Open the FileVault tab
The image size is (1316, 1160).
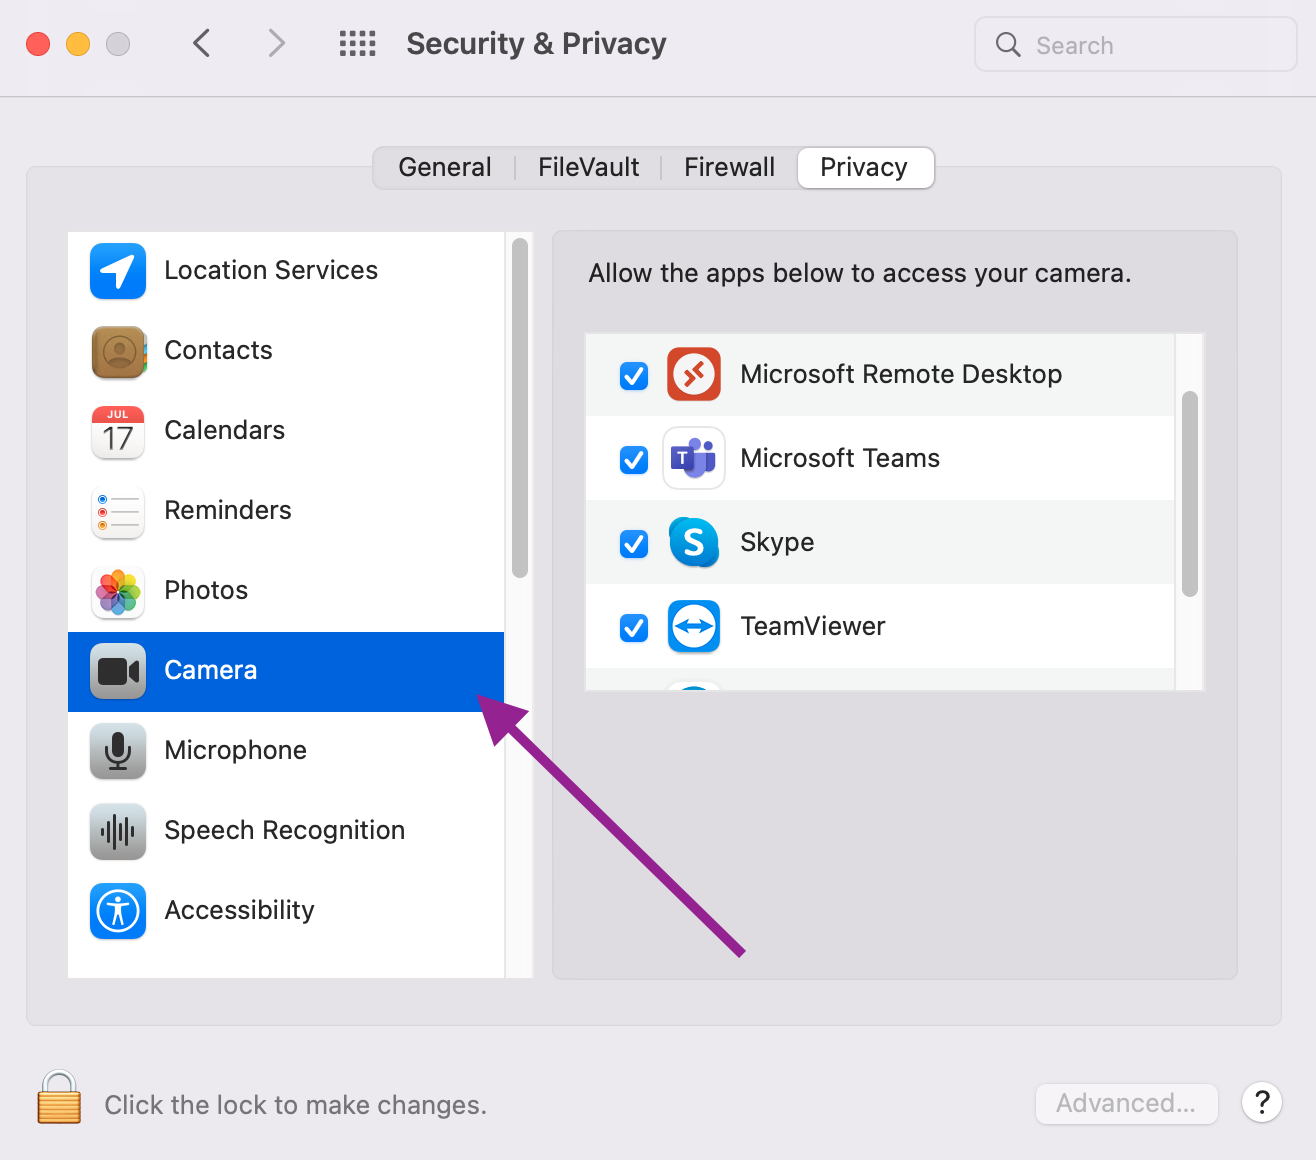point(588,167)
